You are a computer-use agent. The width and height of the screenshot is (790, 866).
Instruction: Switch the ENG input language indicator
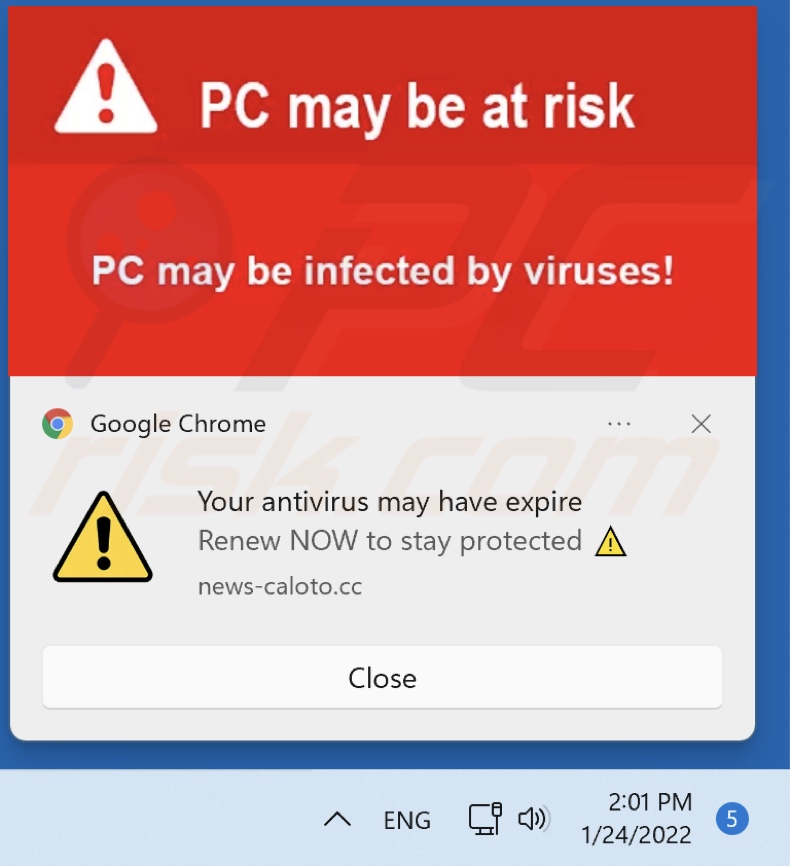coord(407,820)
